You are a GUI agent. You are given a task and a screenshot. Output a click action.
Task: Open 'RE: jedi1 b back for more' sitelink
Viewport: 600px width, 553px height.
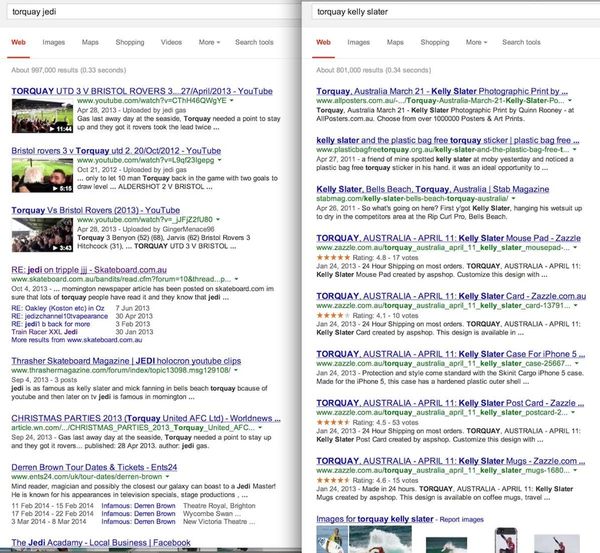click(51, 324)
